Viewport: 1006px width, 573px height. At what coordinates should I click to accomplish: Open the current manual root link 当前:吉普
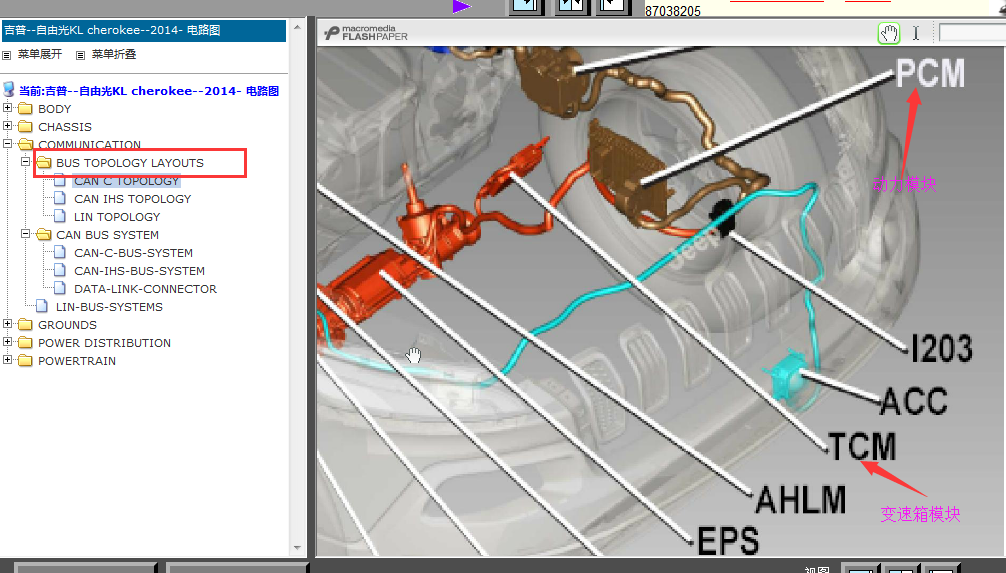click(x=149, y=91)
